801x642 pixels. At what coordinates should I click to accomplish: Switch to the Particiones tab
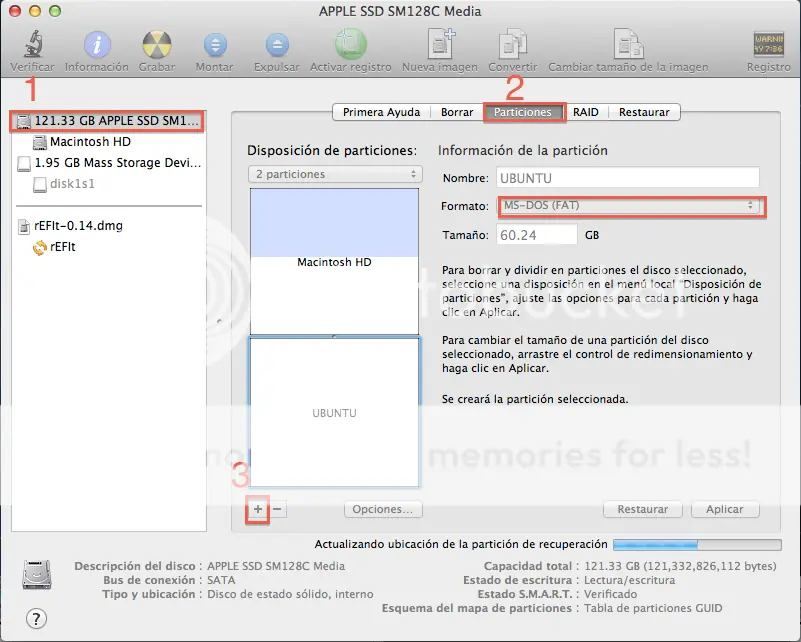(x=523, y=112)
